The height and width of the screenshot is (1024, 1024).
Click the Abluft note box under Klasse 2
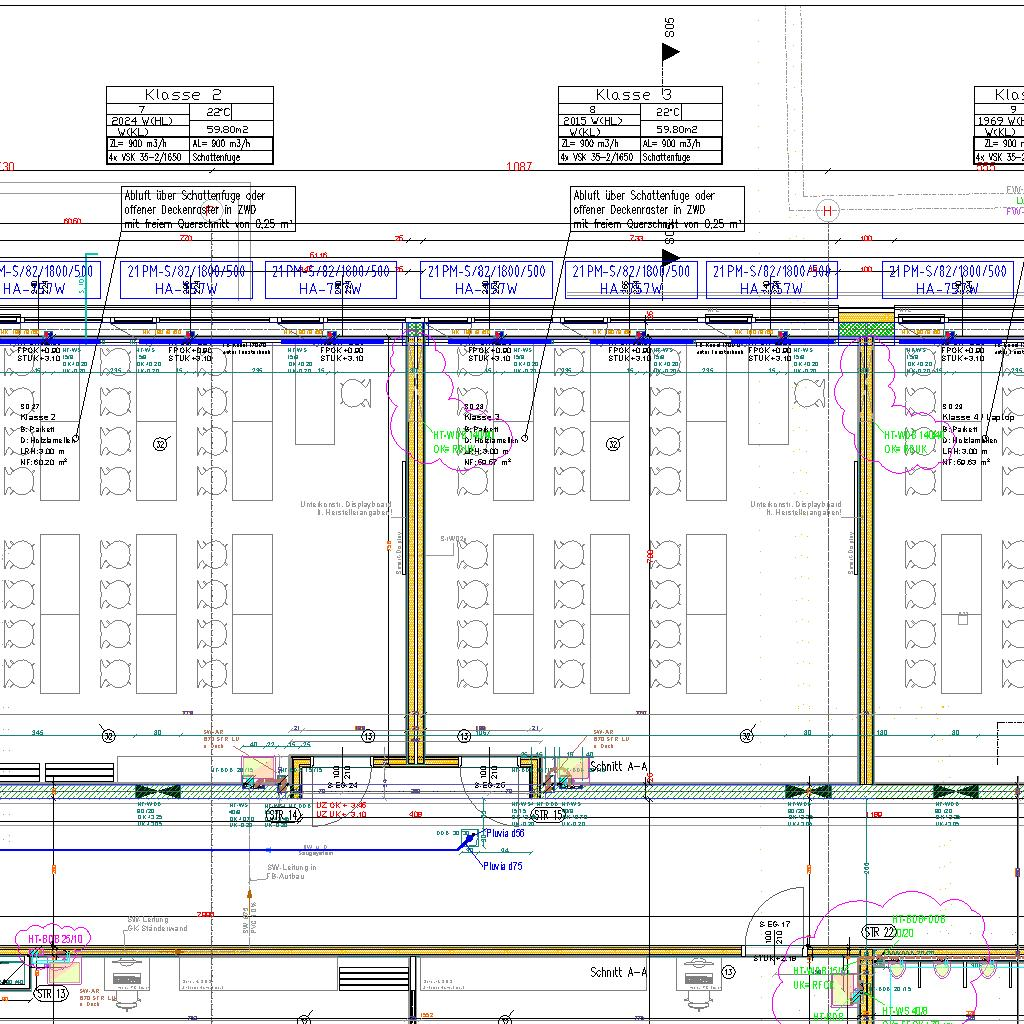coord(208,209)
